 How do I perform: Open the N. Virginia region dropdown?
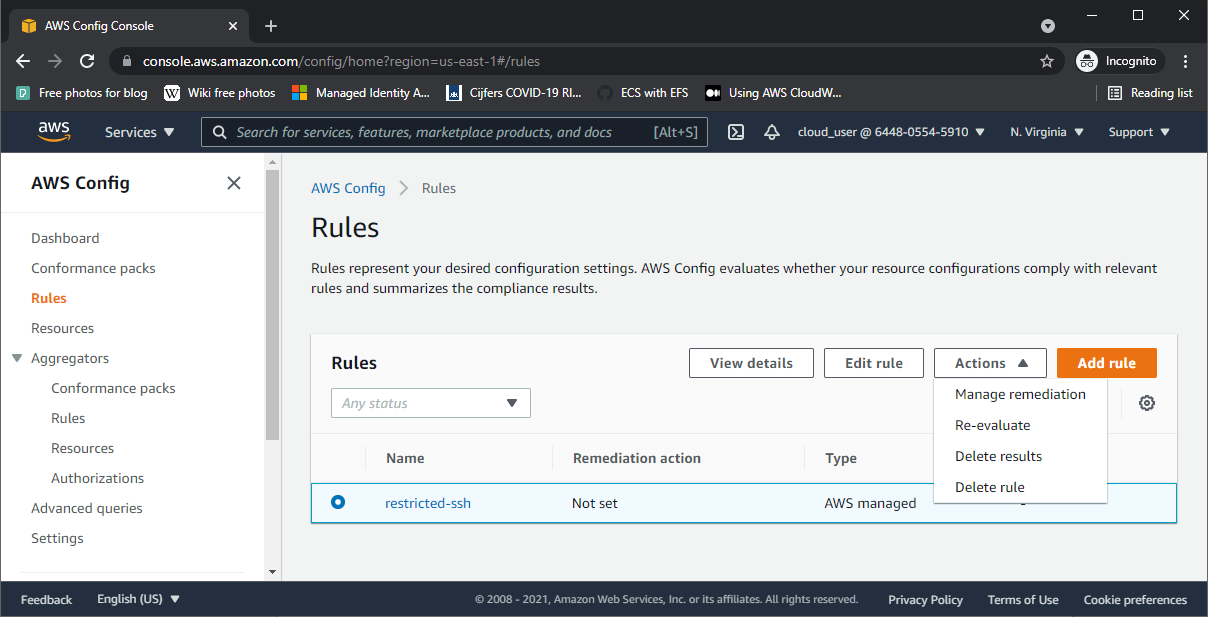click(x=1046, y=132)
